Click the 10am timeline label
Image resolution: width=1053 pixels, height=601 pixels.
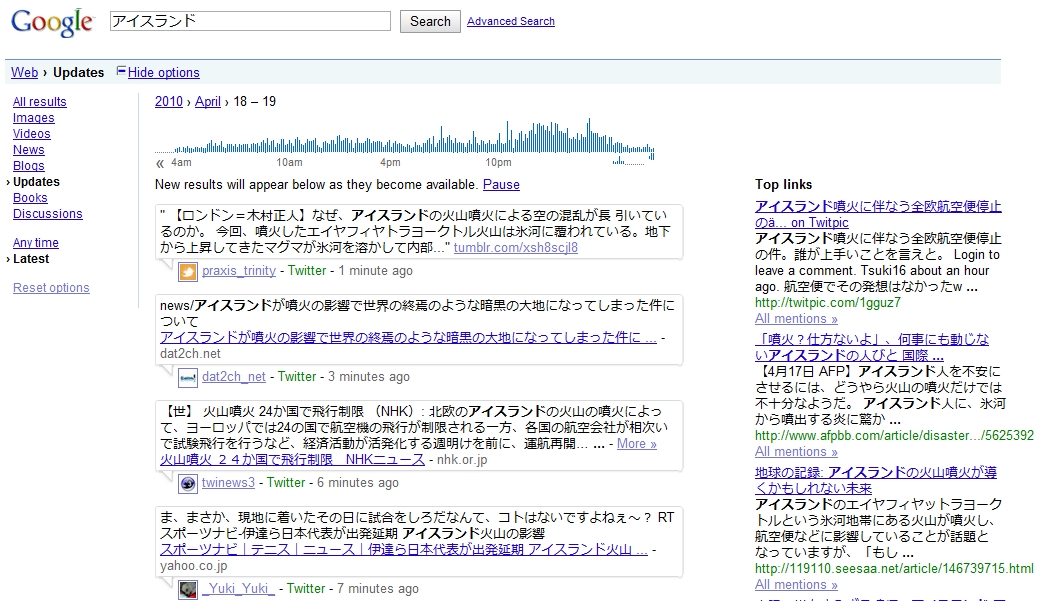[x=289, y=163]
